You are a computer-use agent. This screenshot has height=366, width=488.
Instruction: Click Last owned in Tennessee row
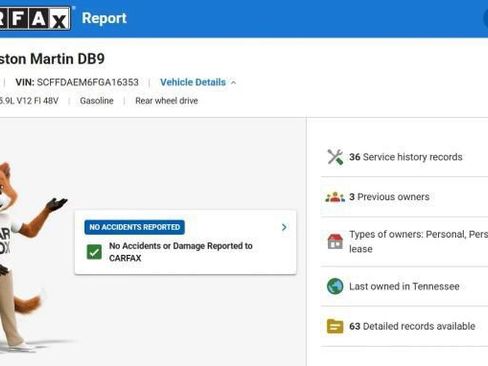click(x=404, y=286)
